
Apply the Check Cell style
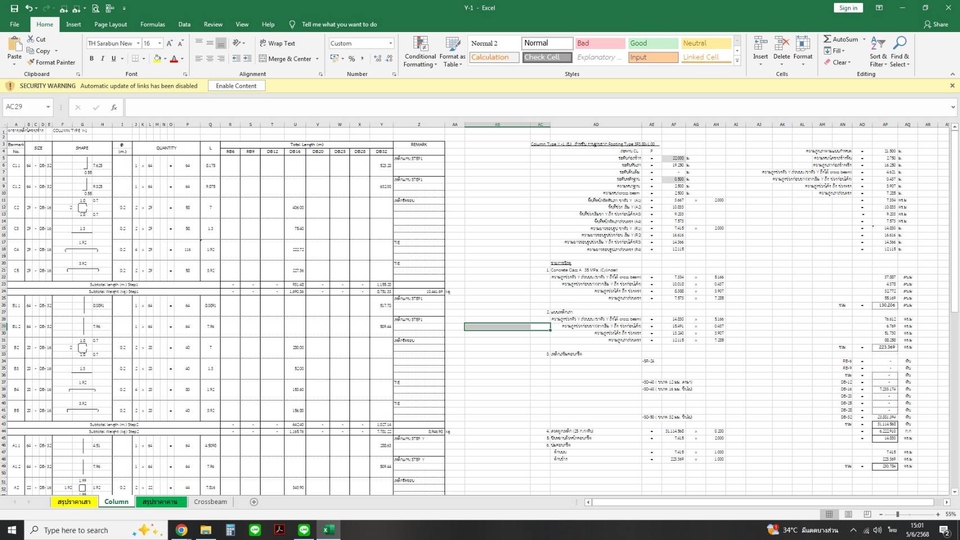click(x=547, y=58)
